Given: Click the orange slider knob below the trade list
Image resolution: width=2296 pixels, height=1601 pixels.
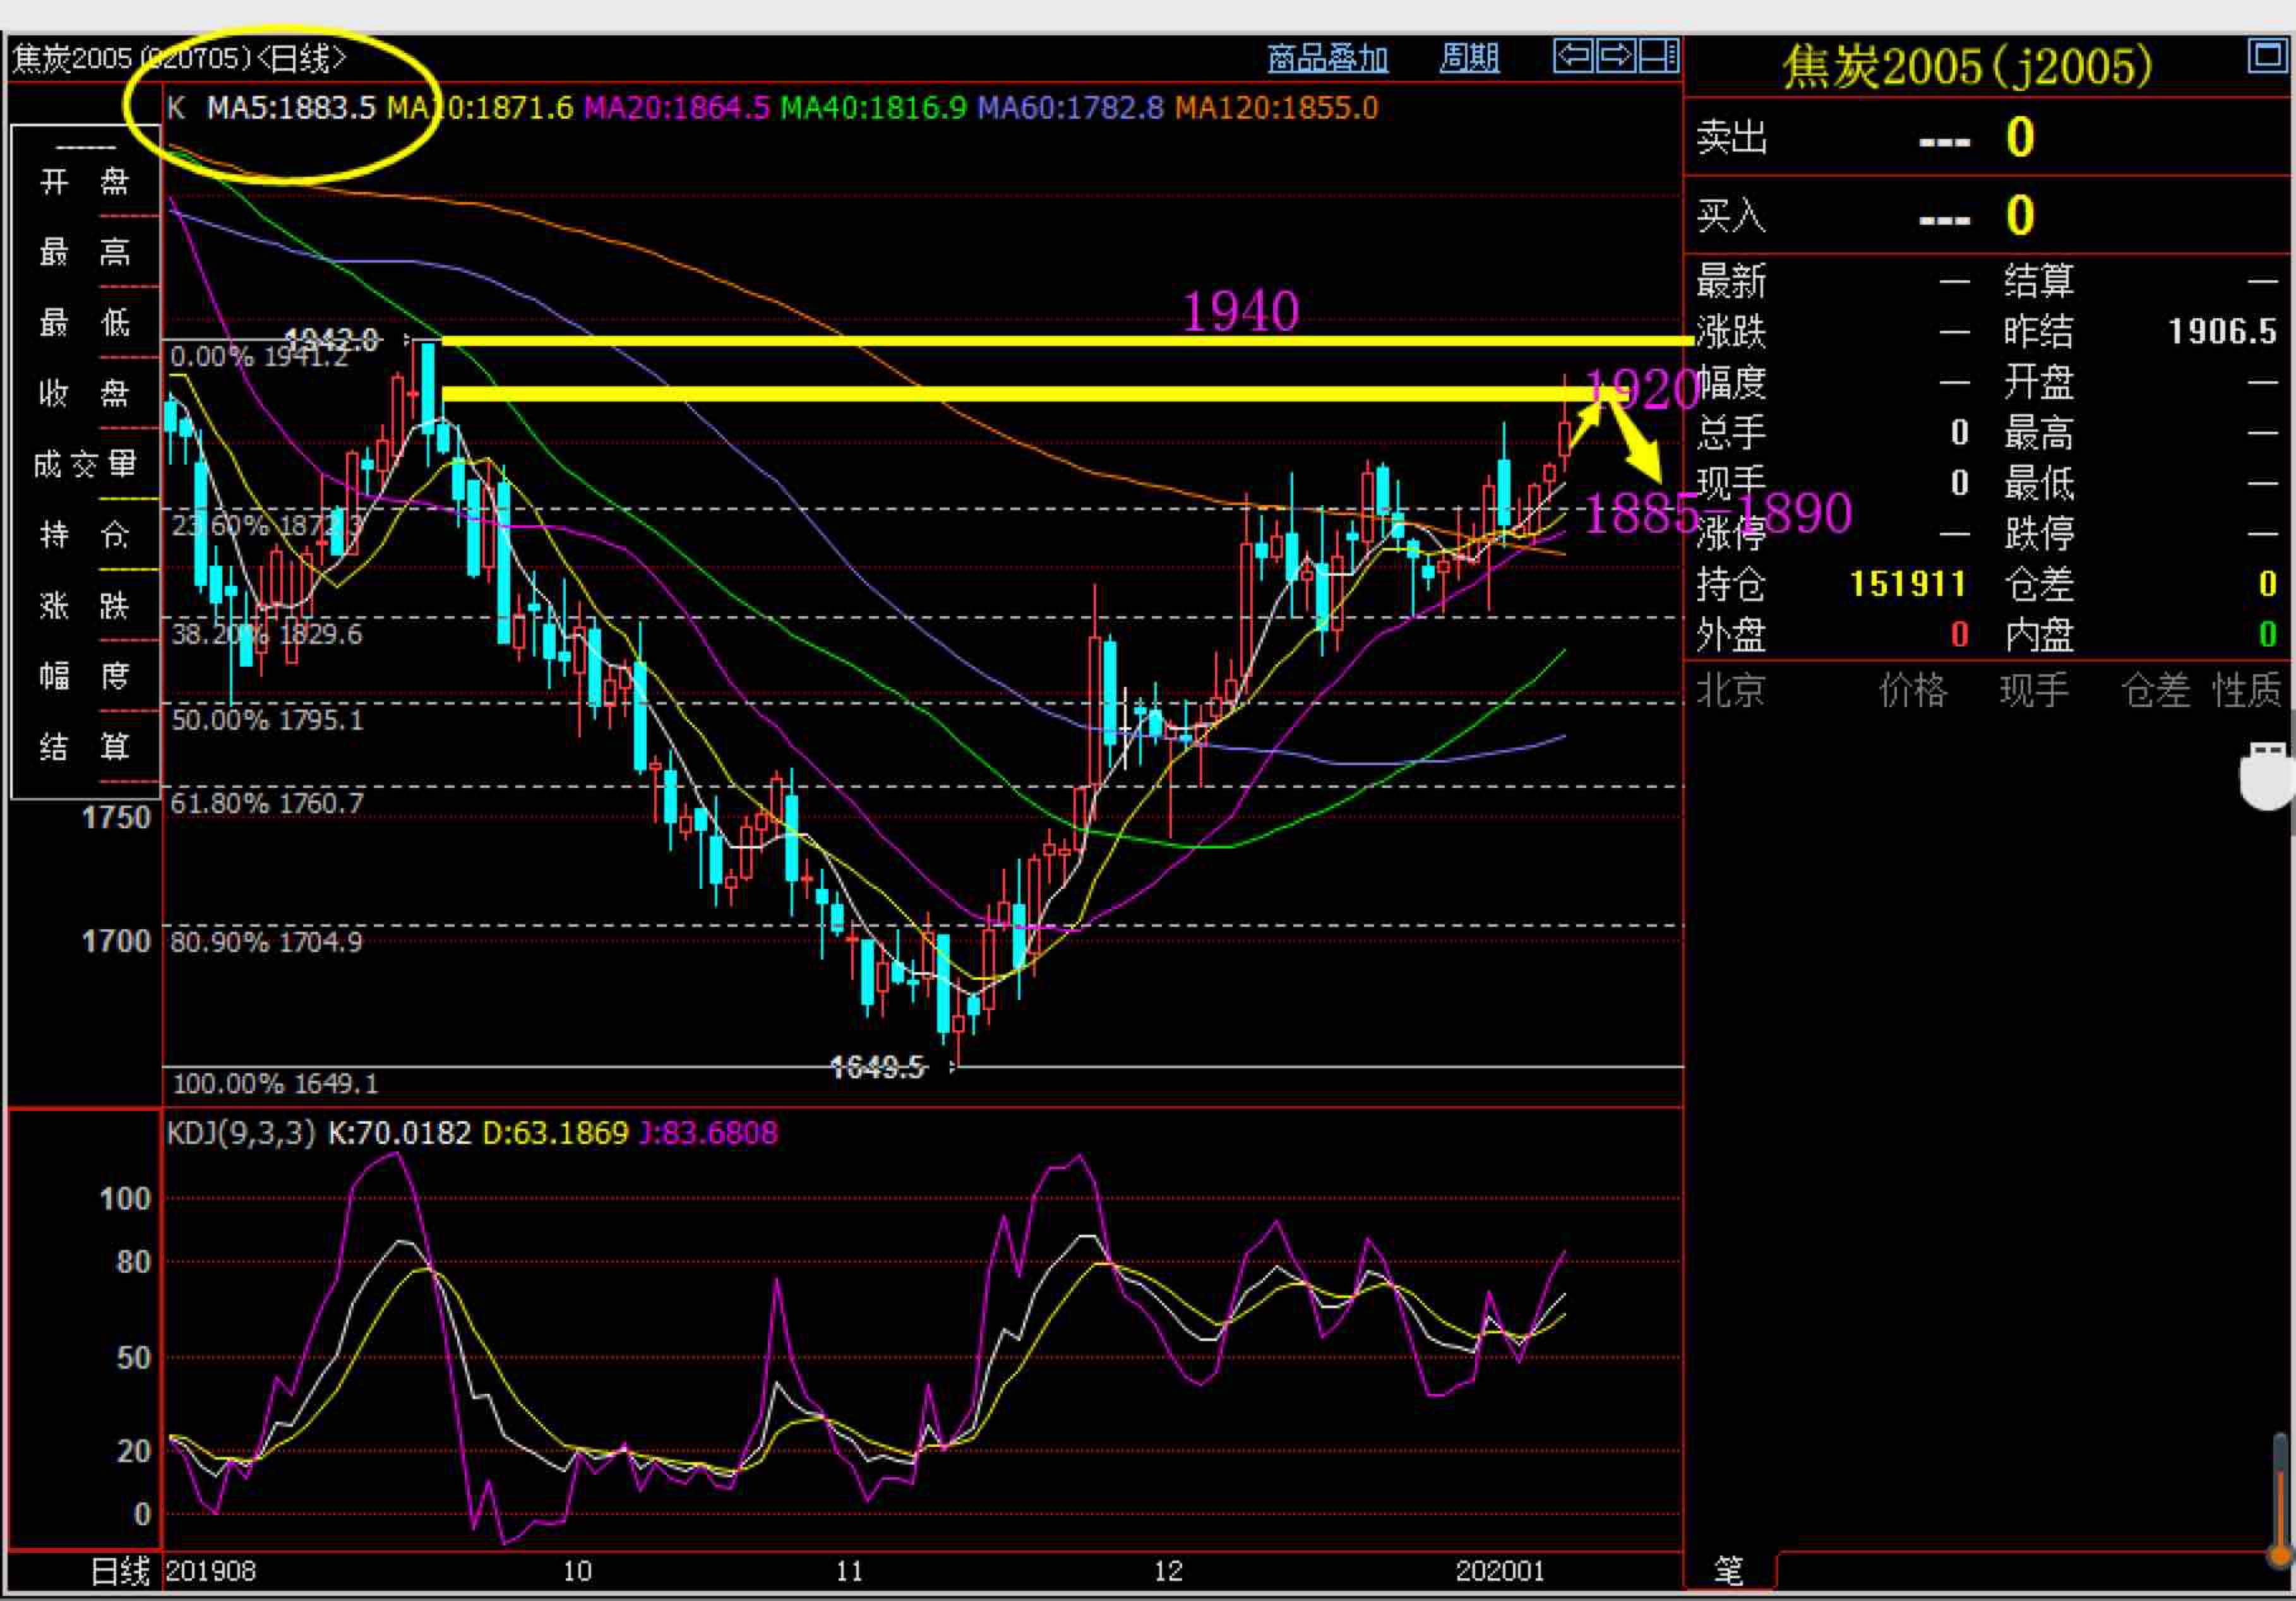Looking at the screenshot, I should (2281, 1555).
